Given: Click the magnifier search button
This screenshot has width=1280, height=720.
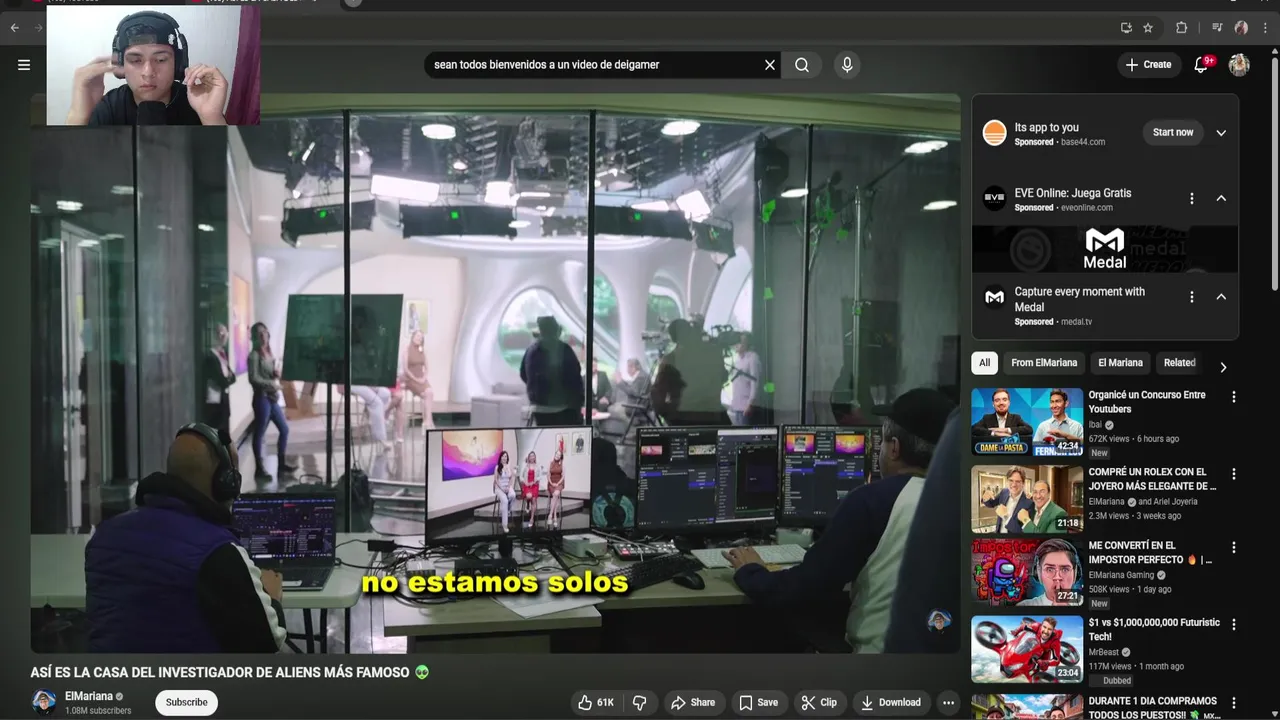Looking at the screenshot, I should pos(802,65).
